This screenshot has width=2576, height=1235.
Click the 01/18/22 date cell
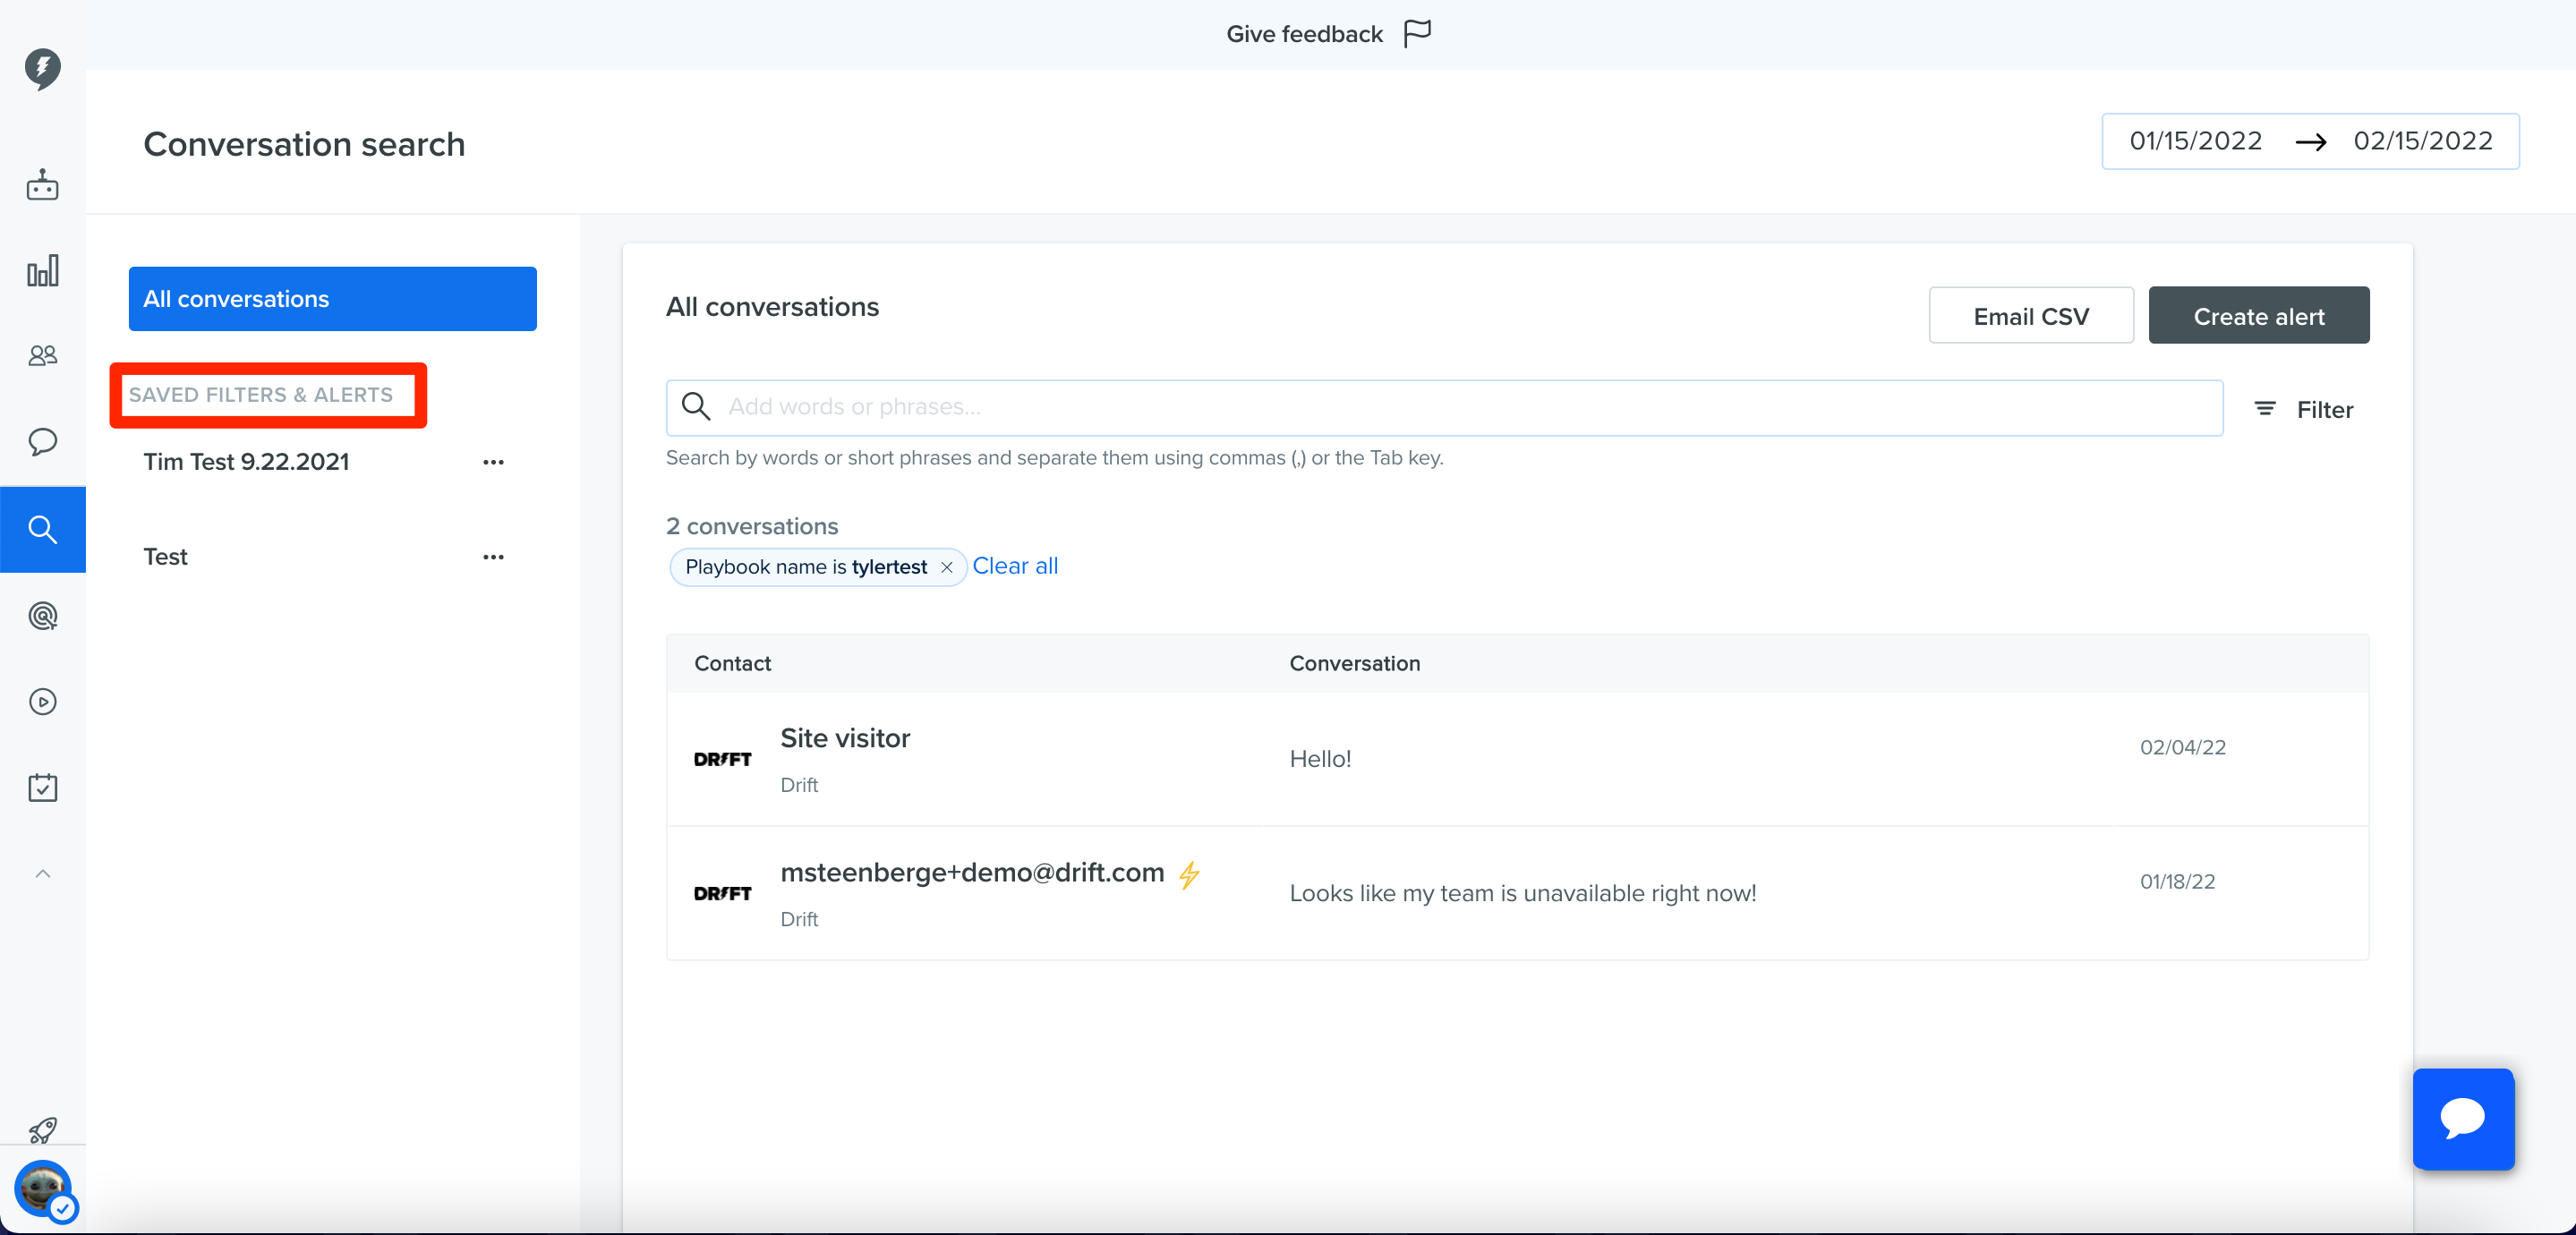(x=2177, y=881)
